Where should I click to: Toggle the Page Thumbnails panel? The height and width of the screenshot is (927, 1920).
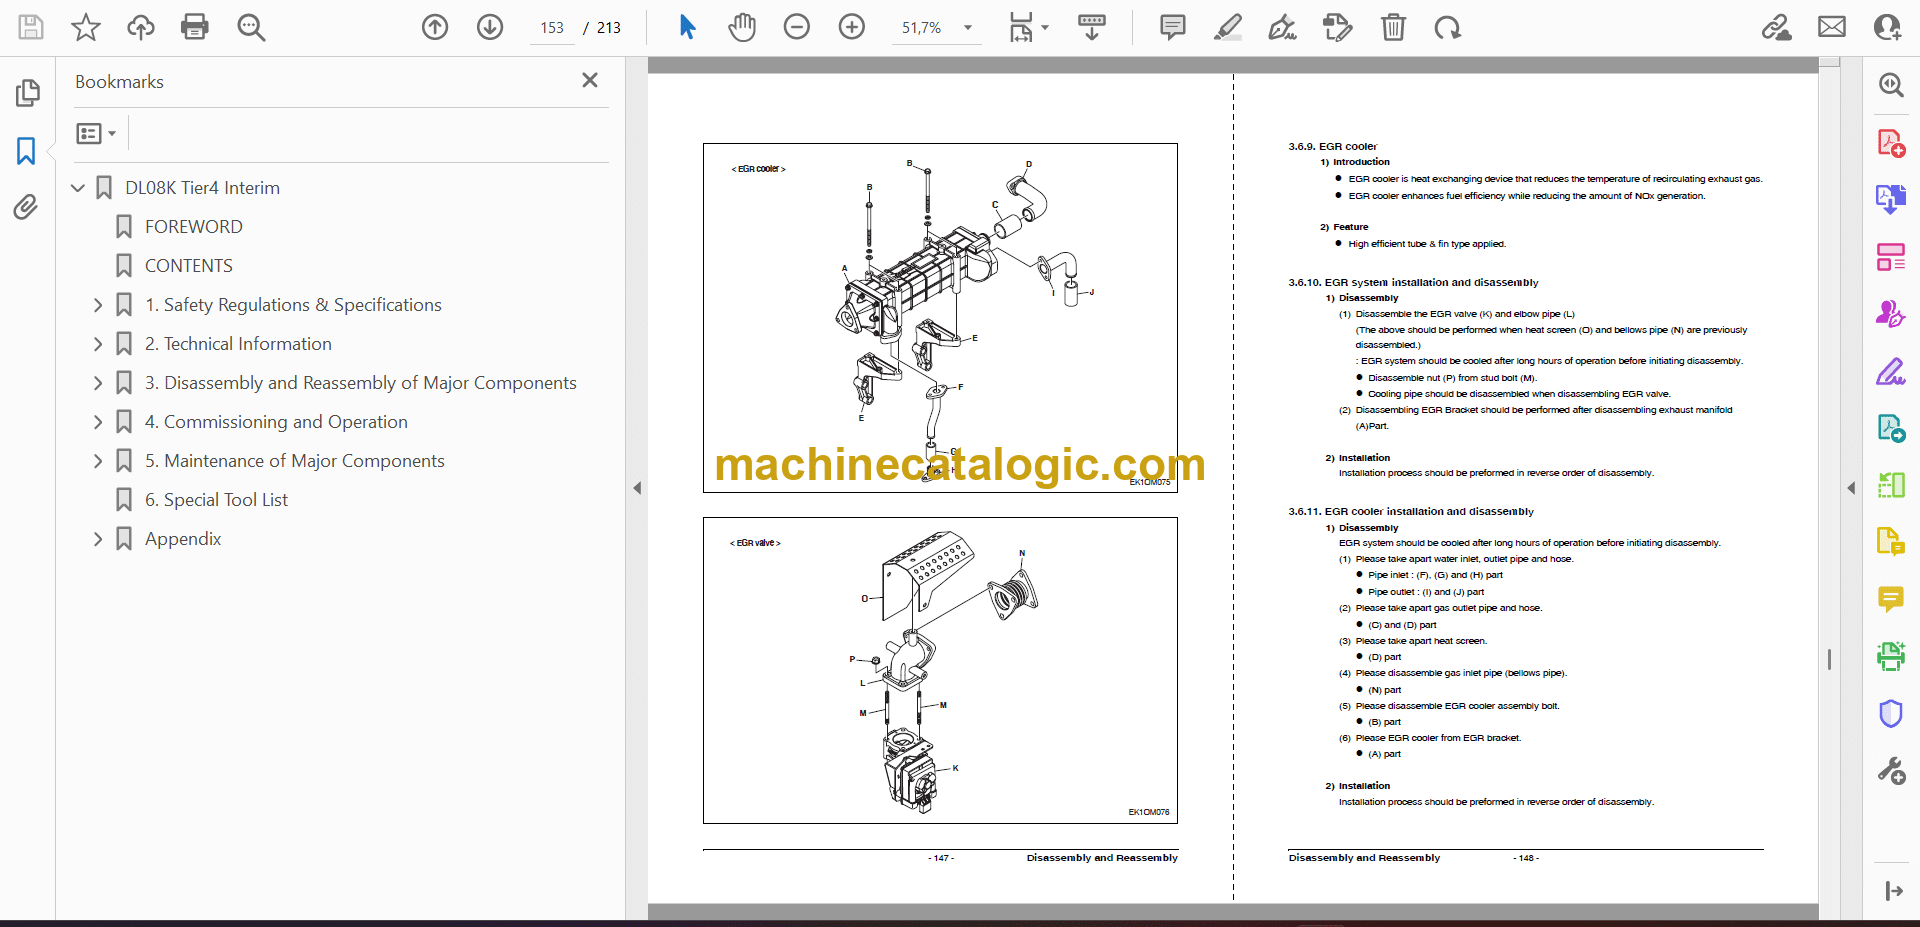[27, 93]
